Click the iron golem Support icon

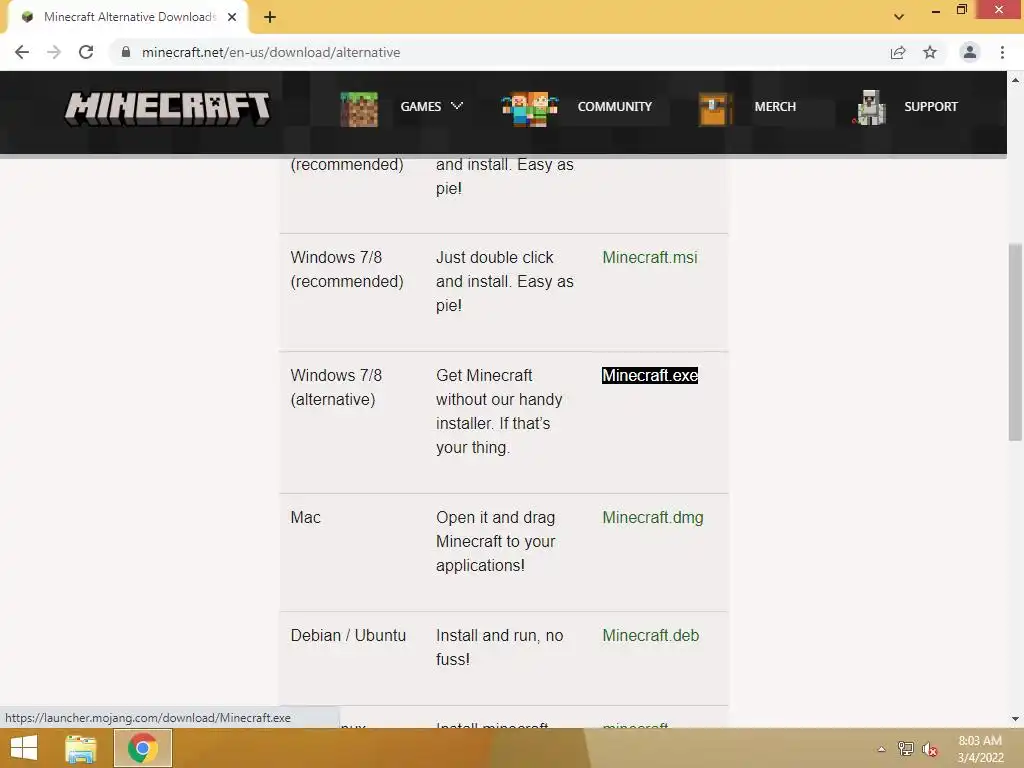click(x=871, y=108)
